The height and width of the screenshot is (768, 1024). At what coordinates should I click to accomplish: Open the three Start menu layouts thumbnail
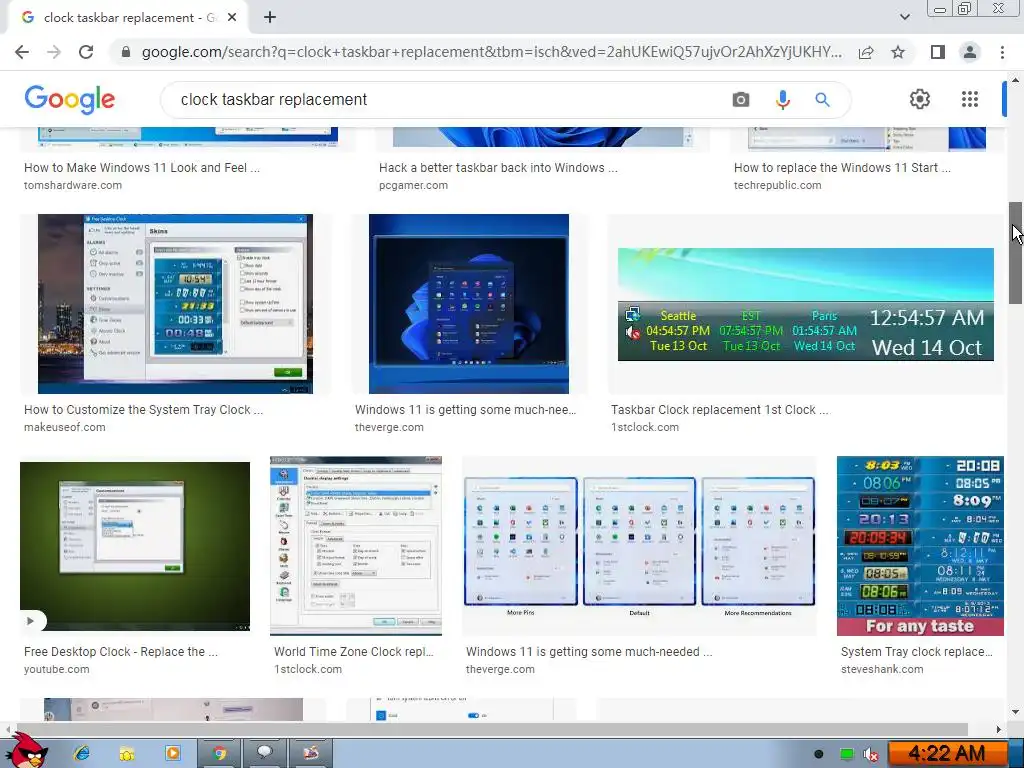point(639,546)
